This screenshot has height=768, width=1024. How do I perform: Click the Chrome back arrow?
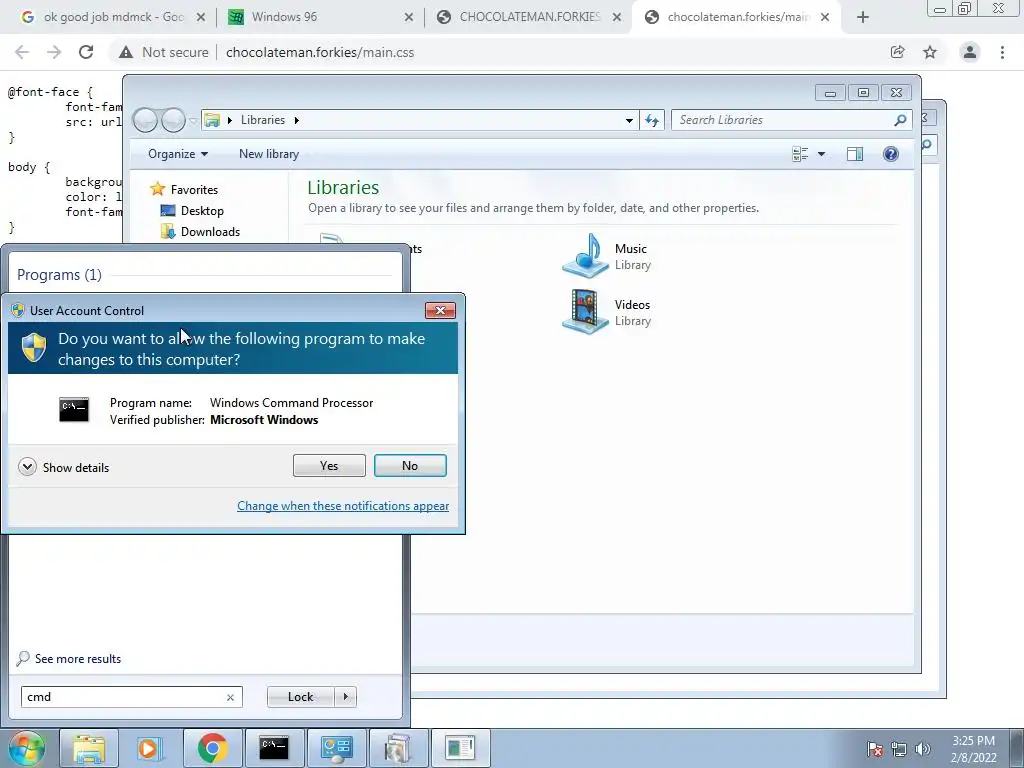click(x=22, y=52)
